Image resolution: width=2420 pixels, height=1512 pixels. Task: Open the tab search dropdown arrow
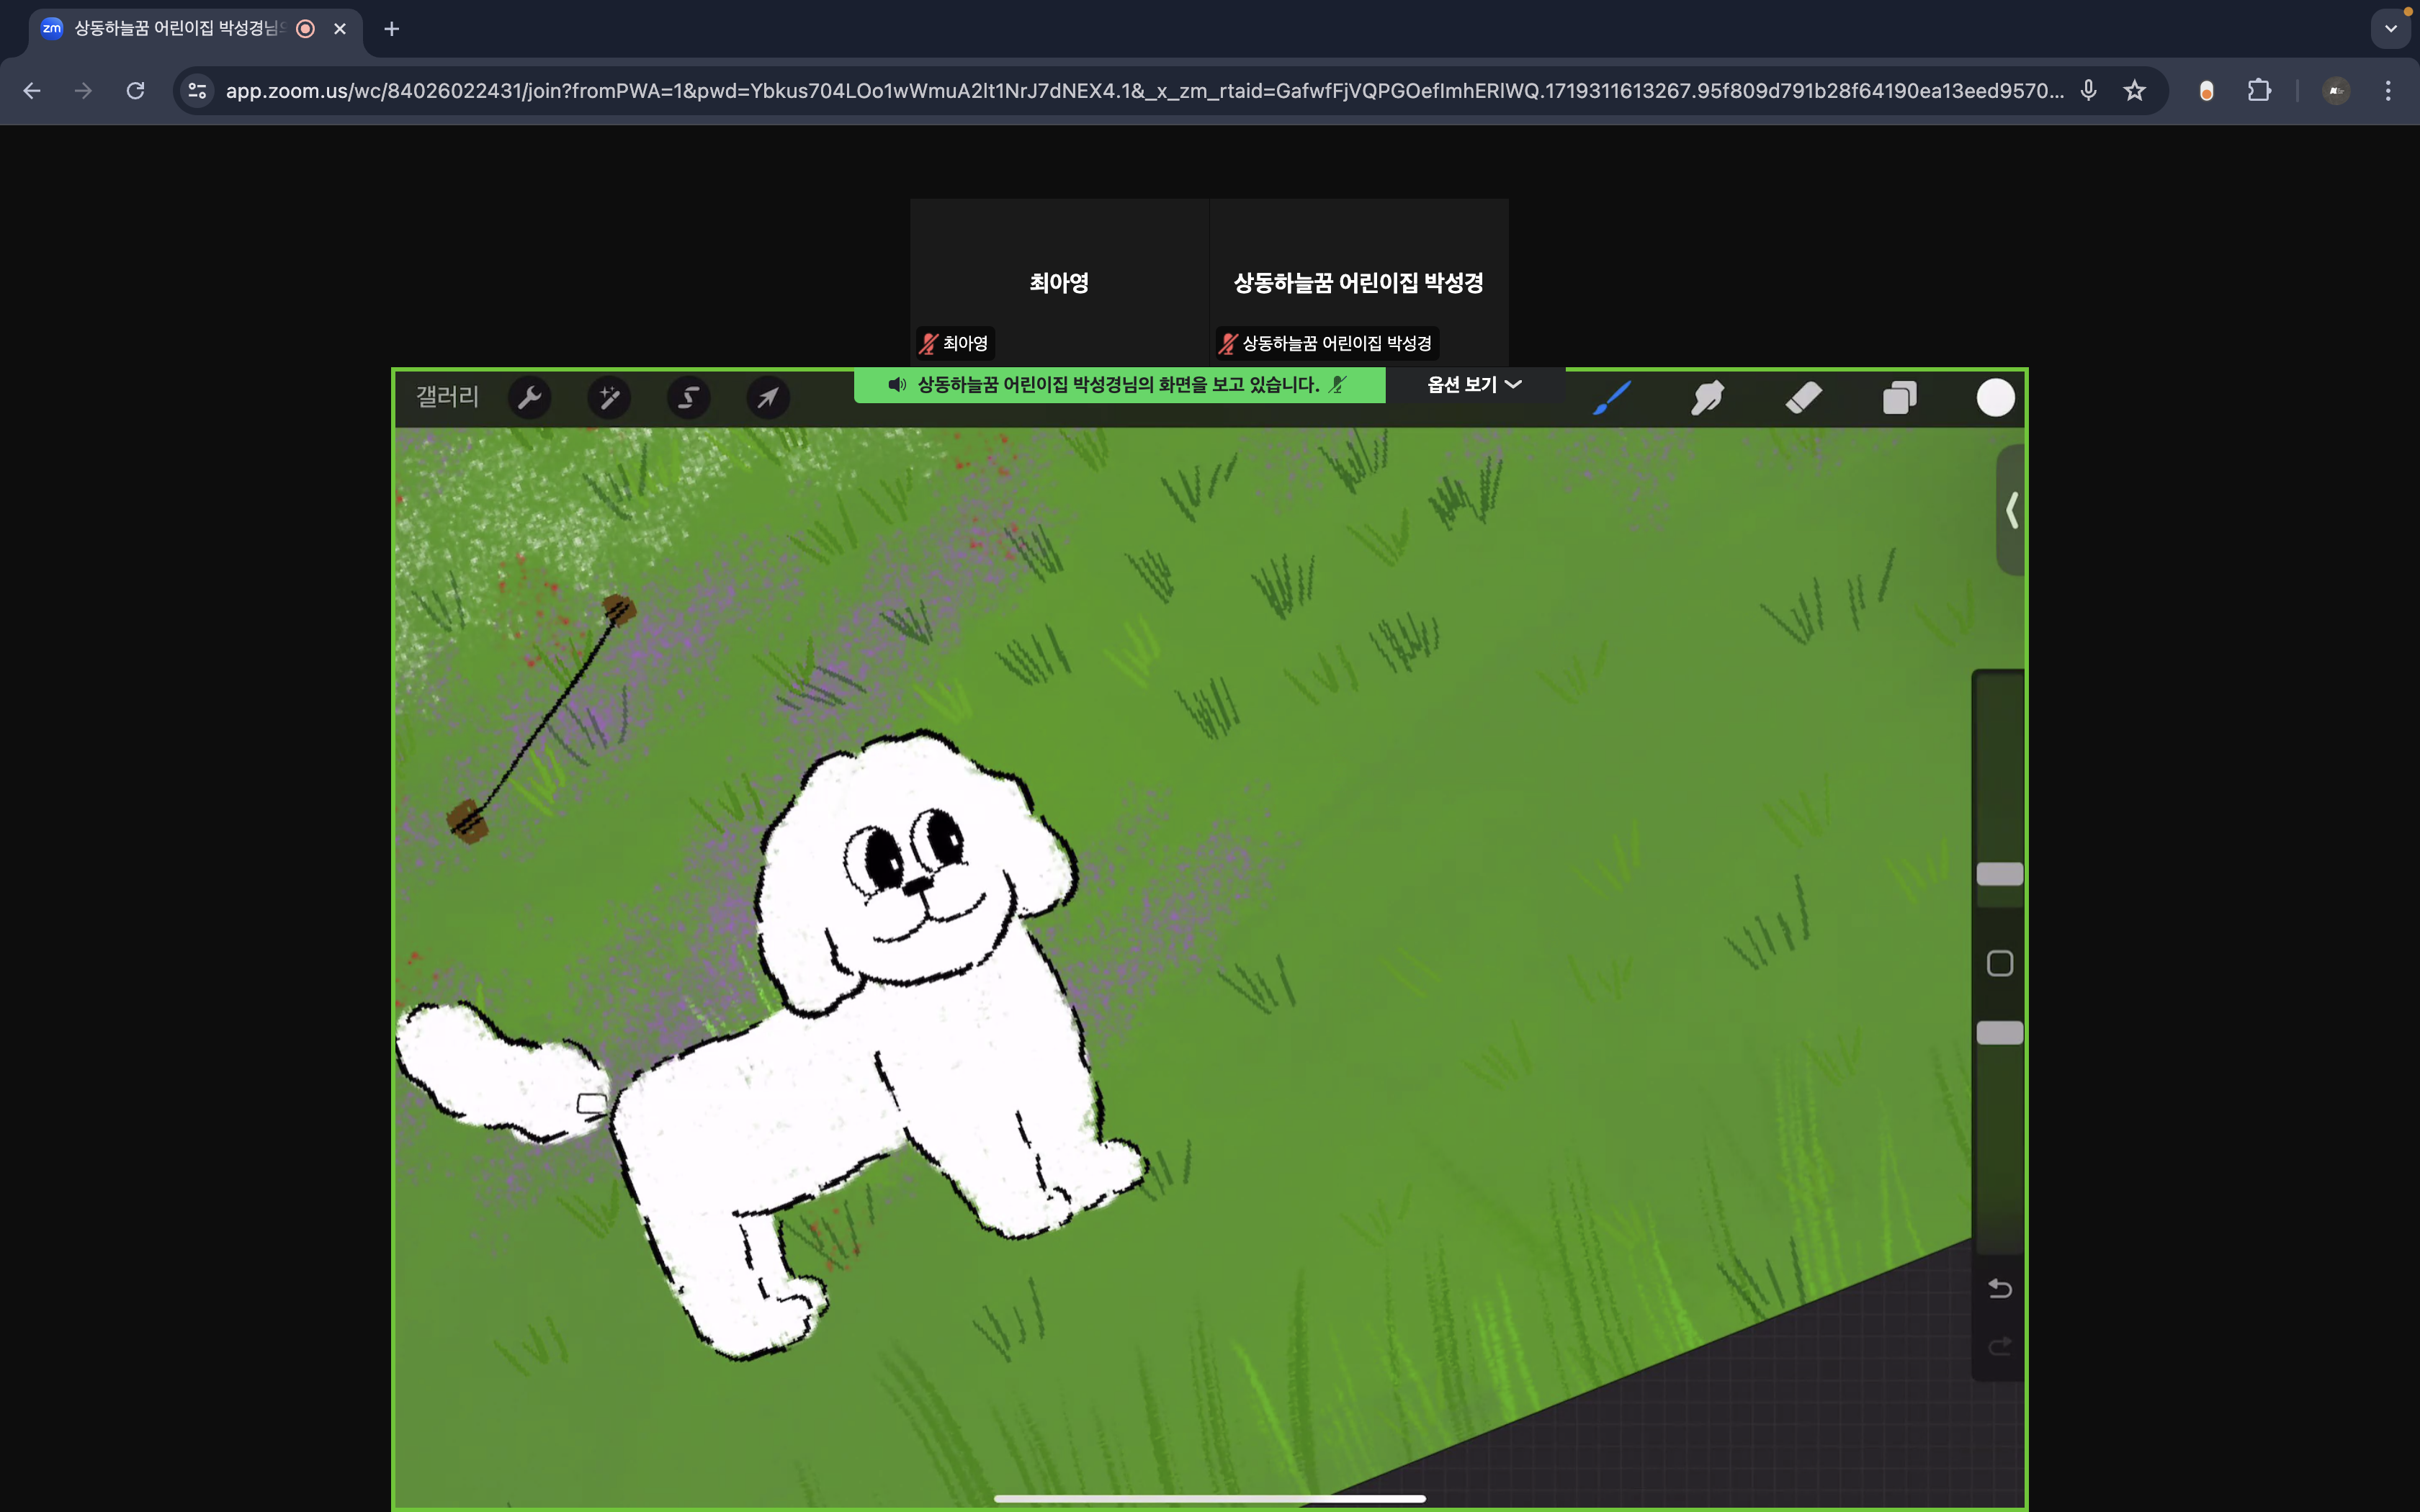click(x=2391, y=29)
